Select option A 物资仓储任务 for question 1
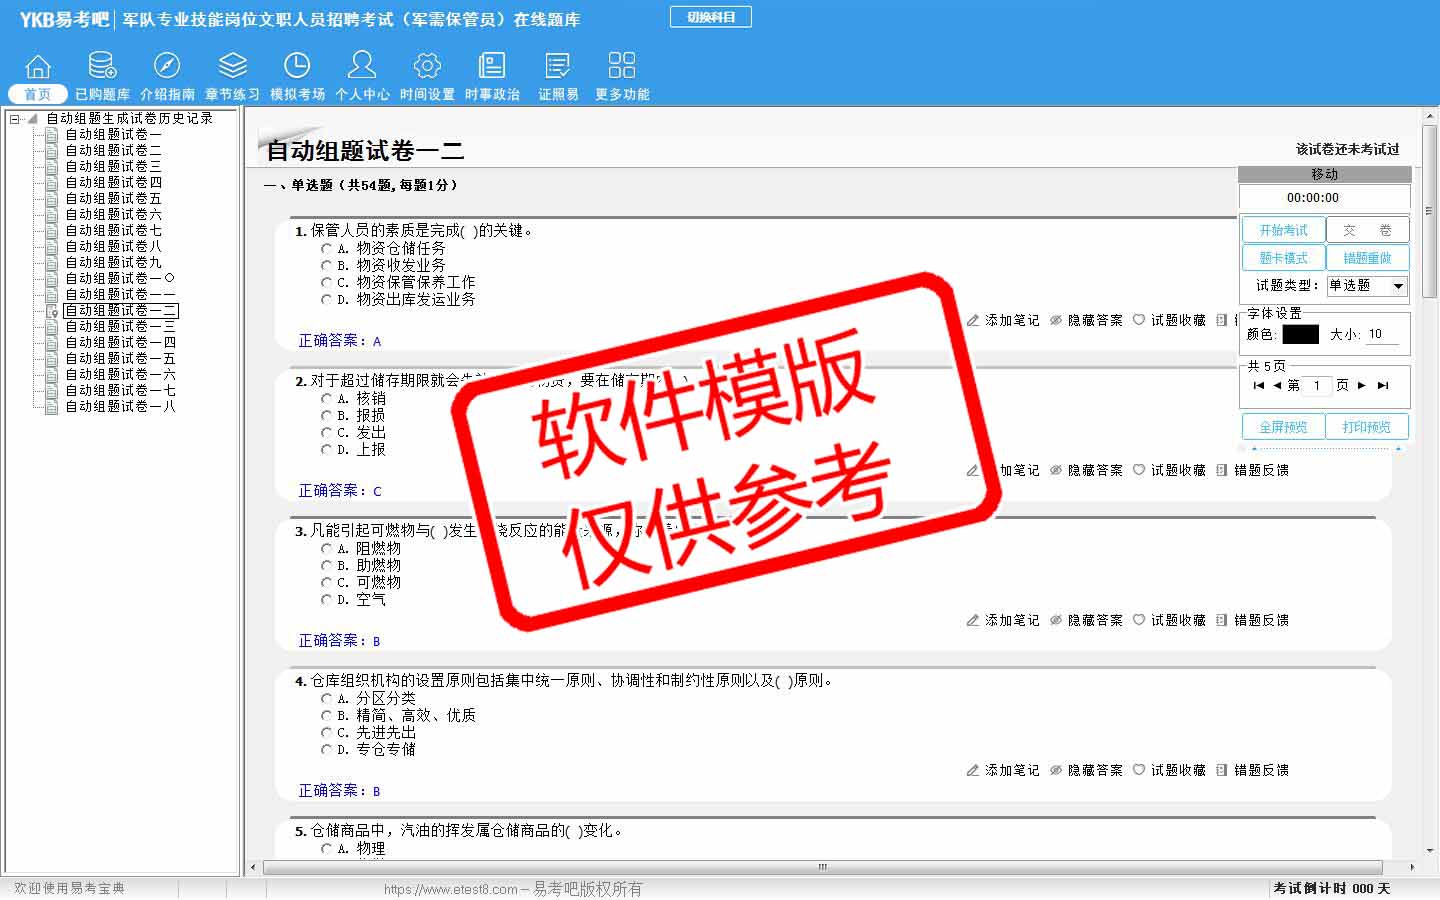This screenshot has height=900, width=1440. coord(327,249)
